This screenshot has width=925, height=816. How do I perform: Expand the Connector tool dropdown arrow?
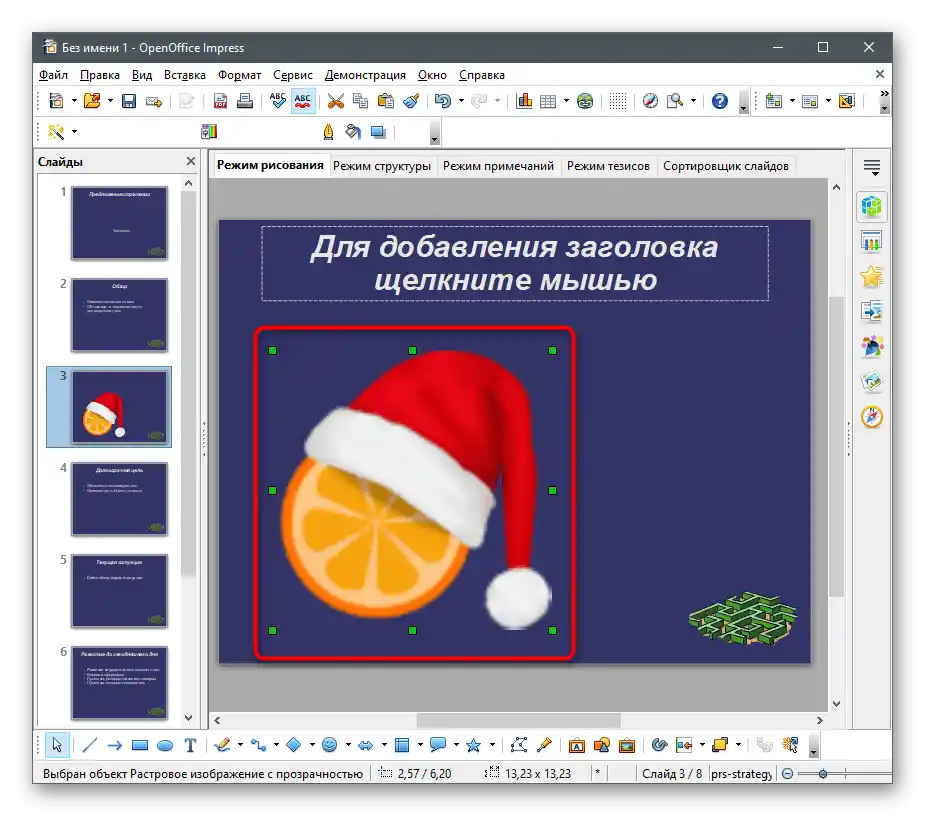(x=276, y=745)
